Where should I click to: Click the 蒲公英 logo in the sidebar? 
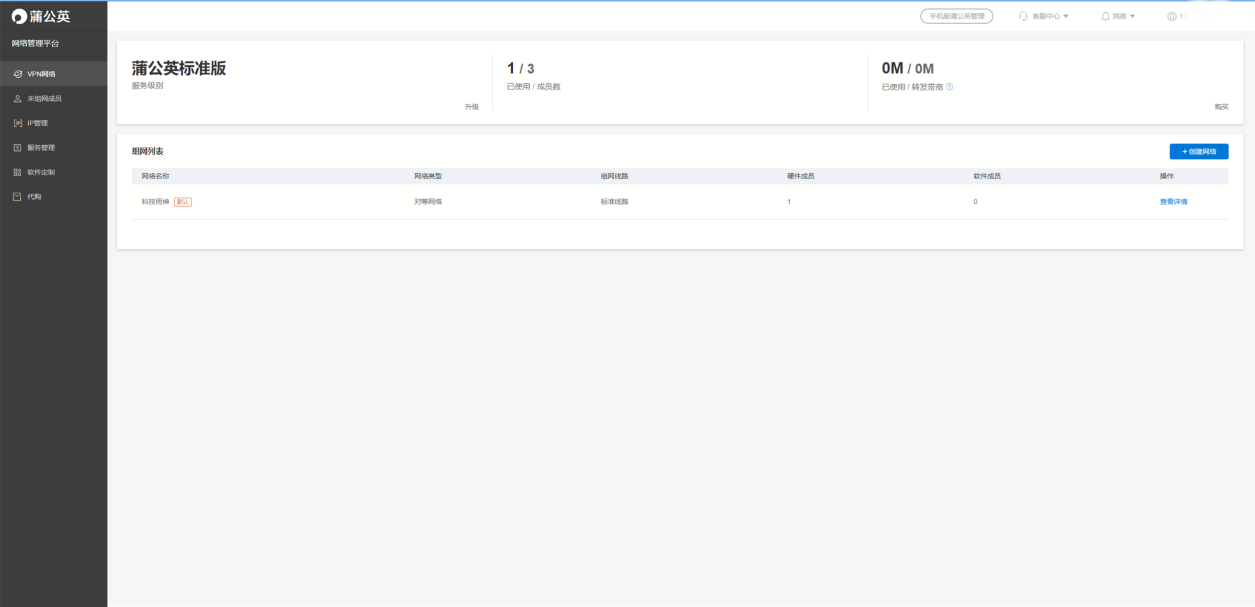[x=41, y=16]
